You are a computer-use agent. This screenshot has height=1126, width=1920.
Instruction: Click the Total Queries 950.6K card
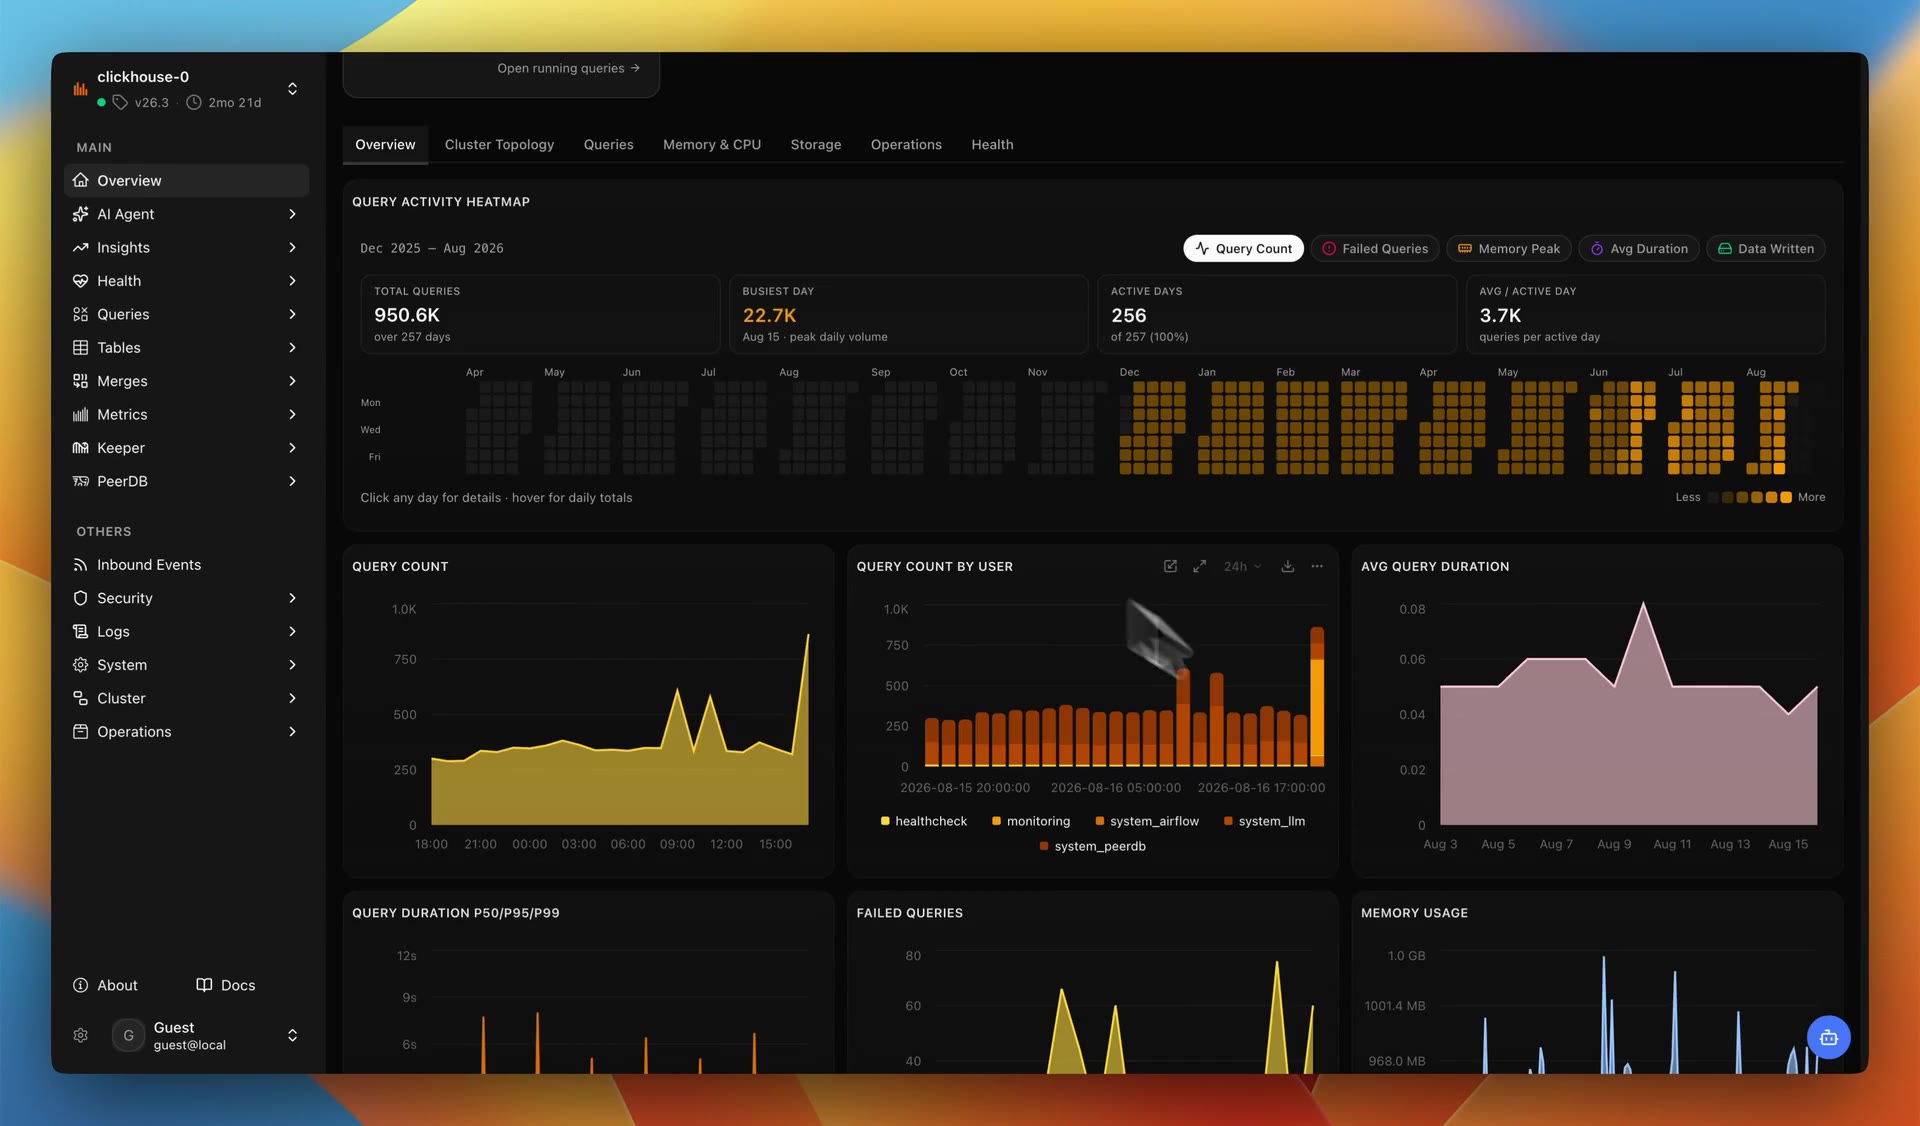(x=540, y=314)
